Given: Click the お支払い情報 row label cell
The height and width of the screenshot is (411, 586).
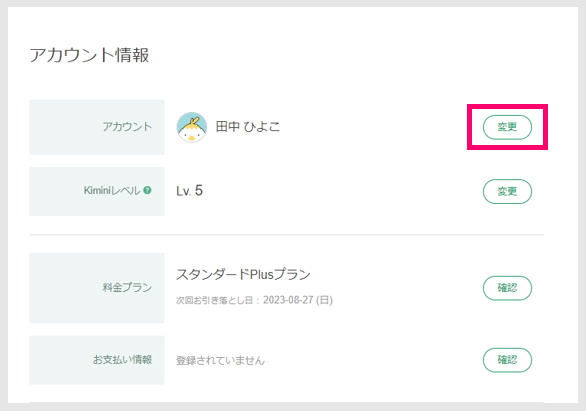Looking at the screenshot, I should 97,360.
